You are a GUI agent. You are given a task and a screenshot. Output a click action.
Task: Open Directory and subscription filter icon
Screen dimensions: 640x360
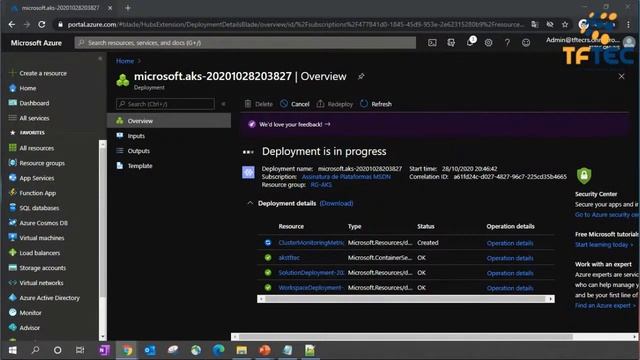click(x=451, y=42)
